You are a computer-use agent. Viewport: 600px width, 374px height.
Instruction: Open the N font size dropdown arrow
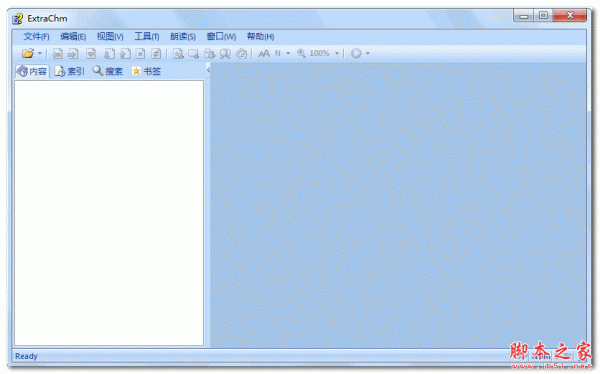(288, 53)
